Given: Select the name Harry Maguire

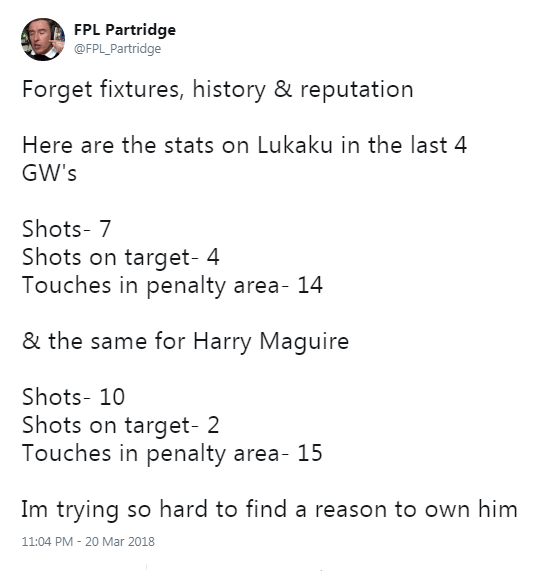Looking at the screenshot, I should [x=271, y=342].
